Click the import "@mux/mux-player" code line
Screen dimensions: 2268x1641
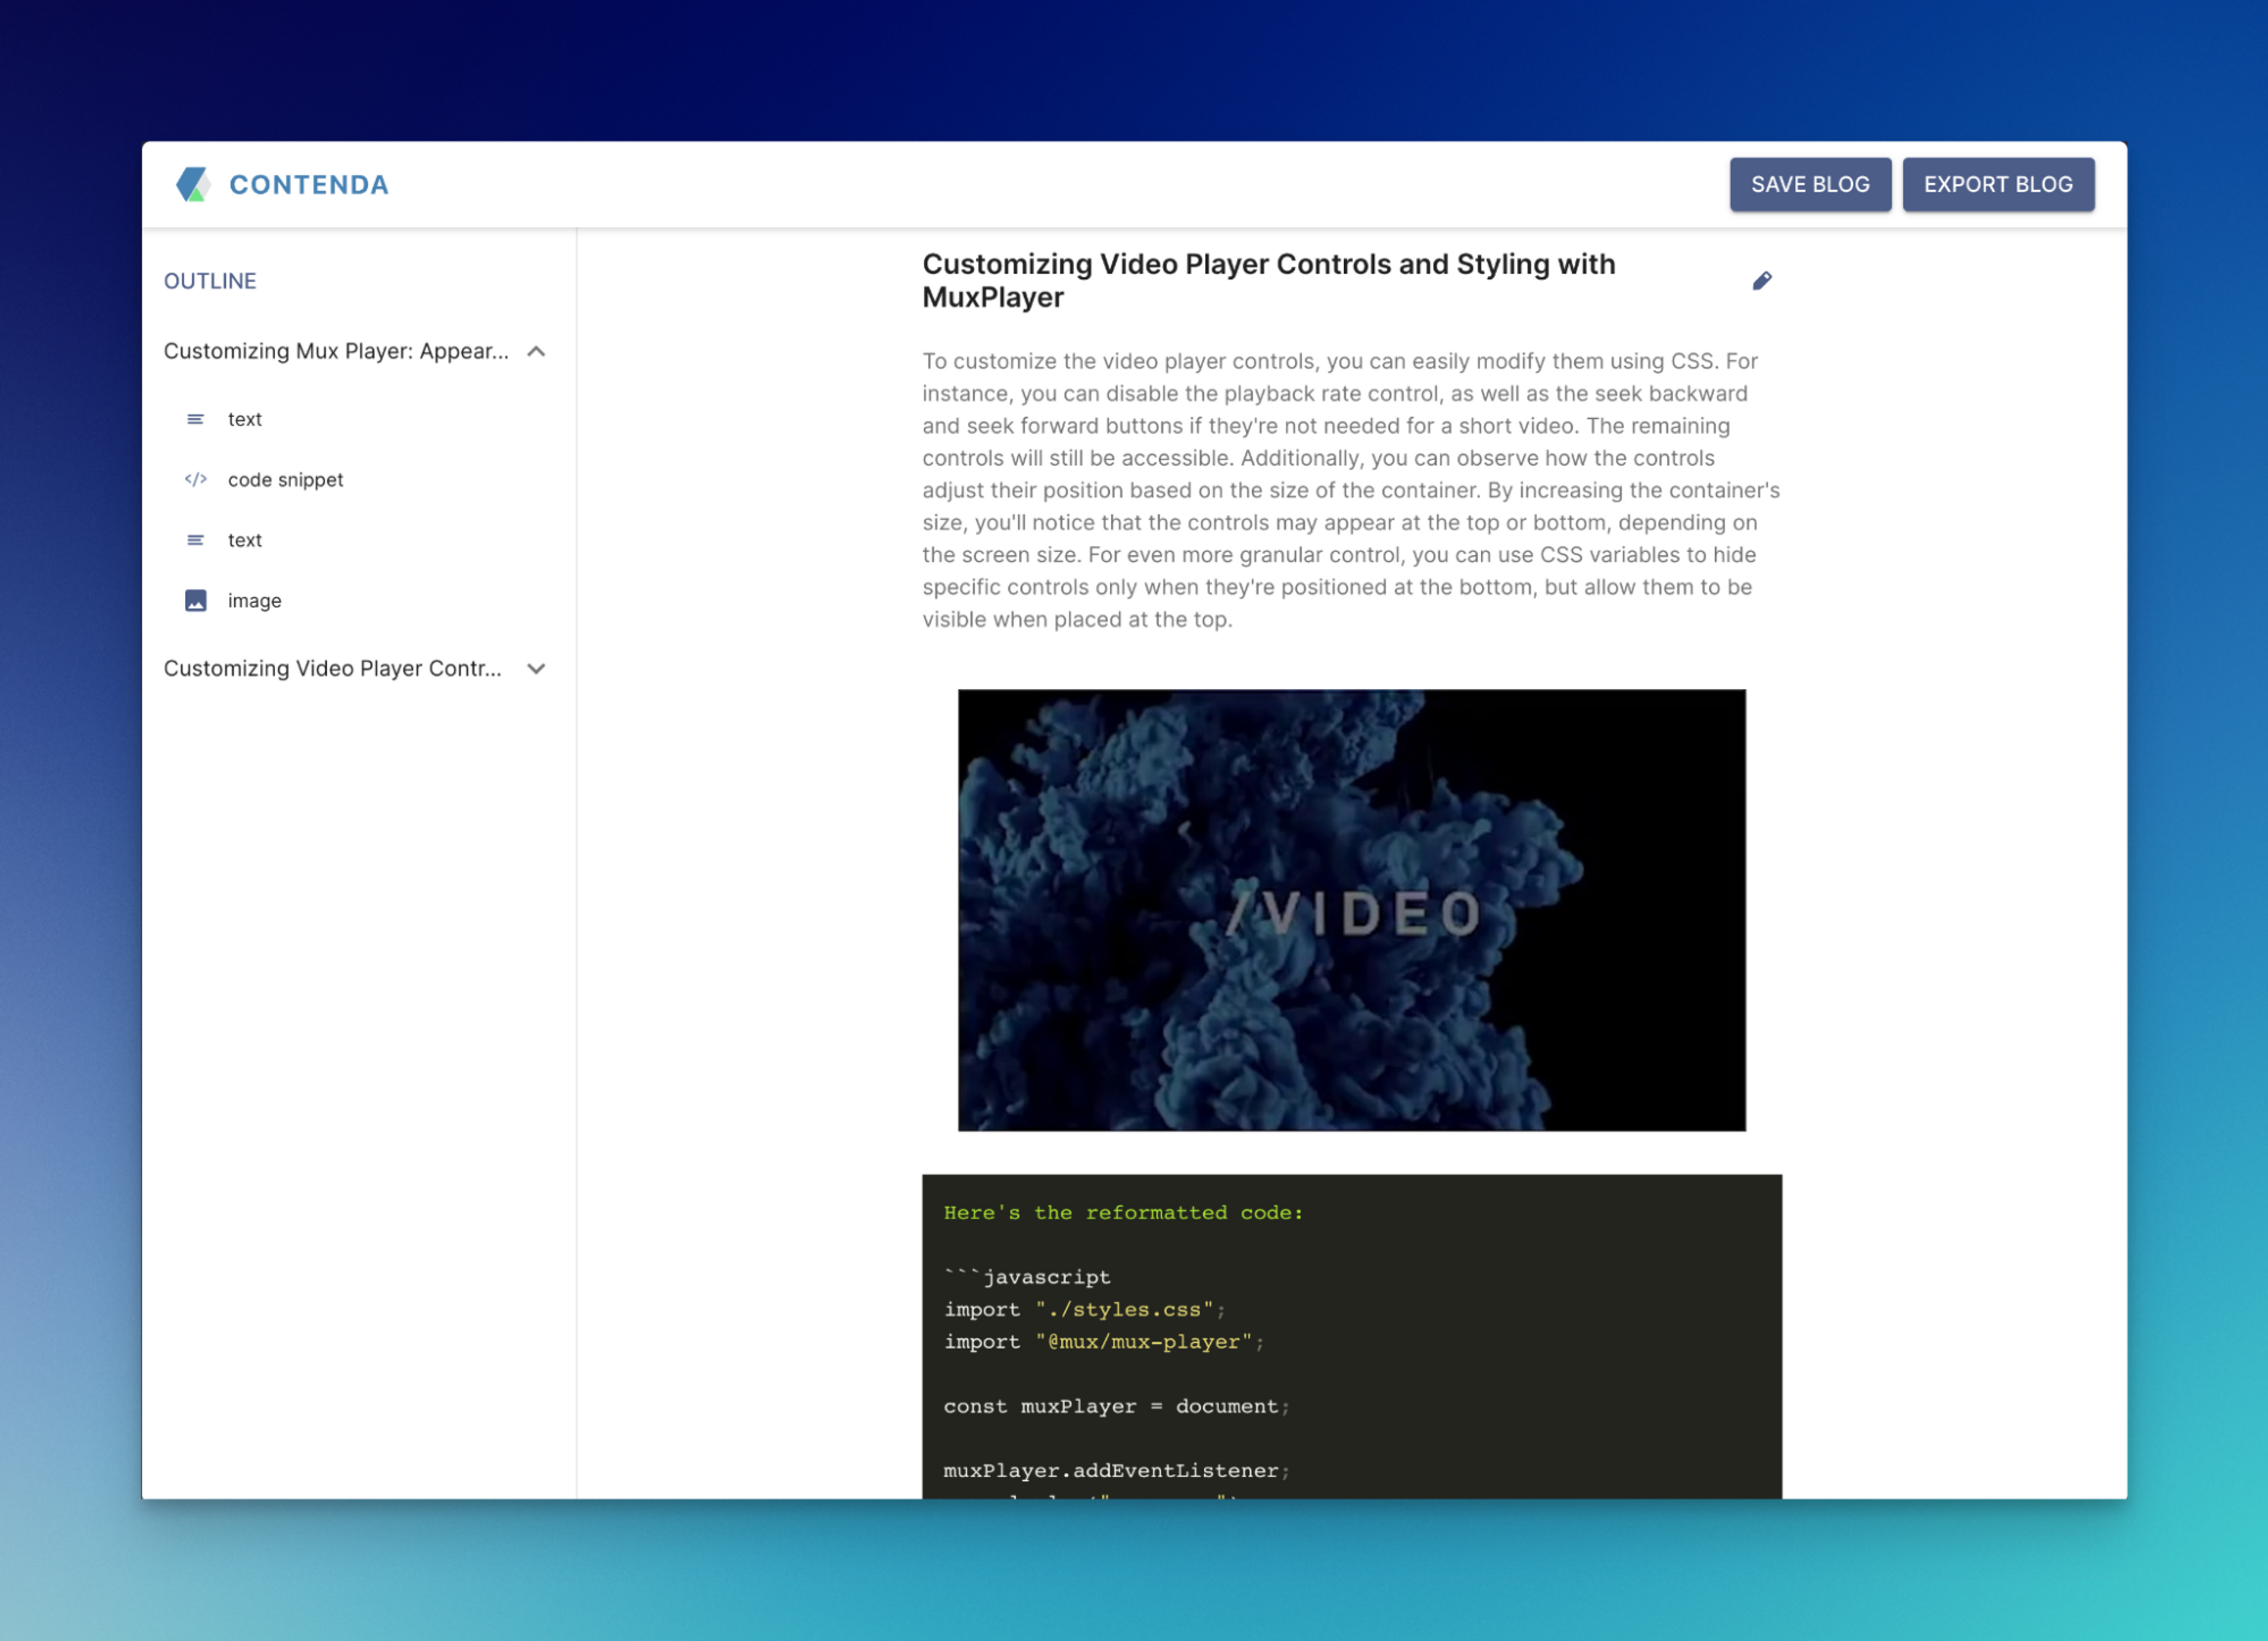tap(1104, 1341)
